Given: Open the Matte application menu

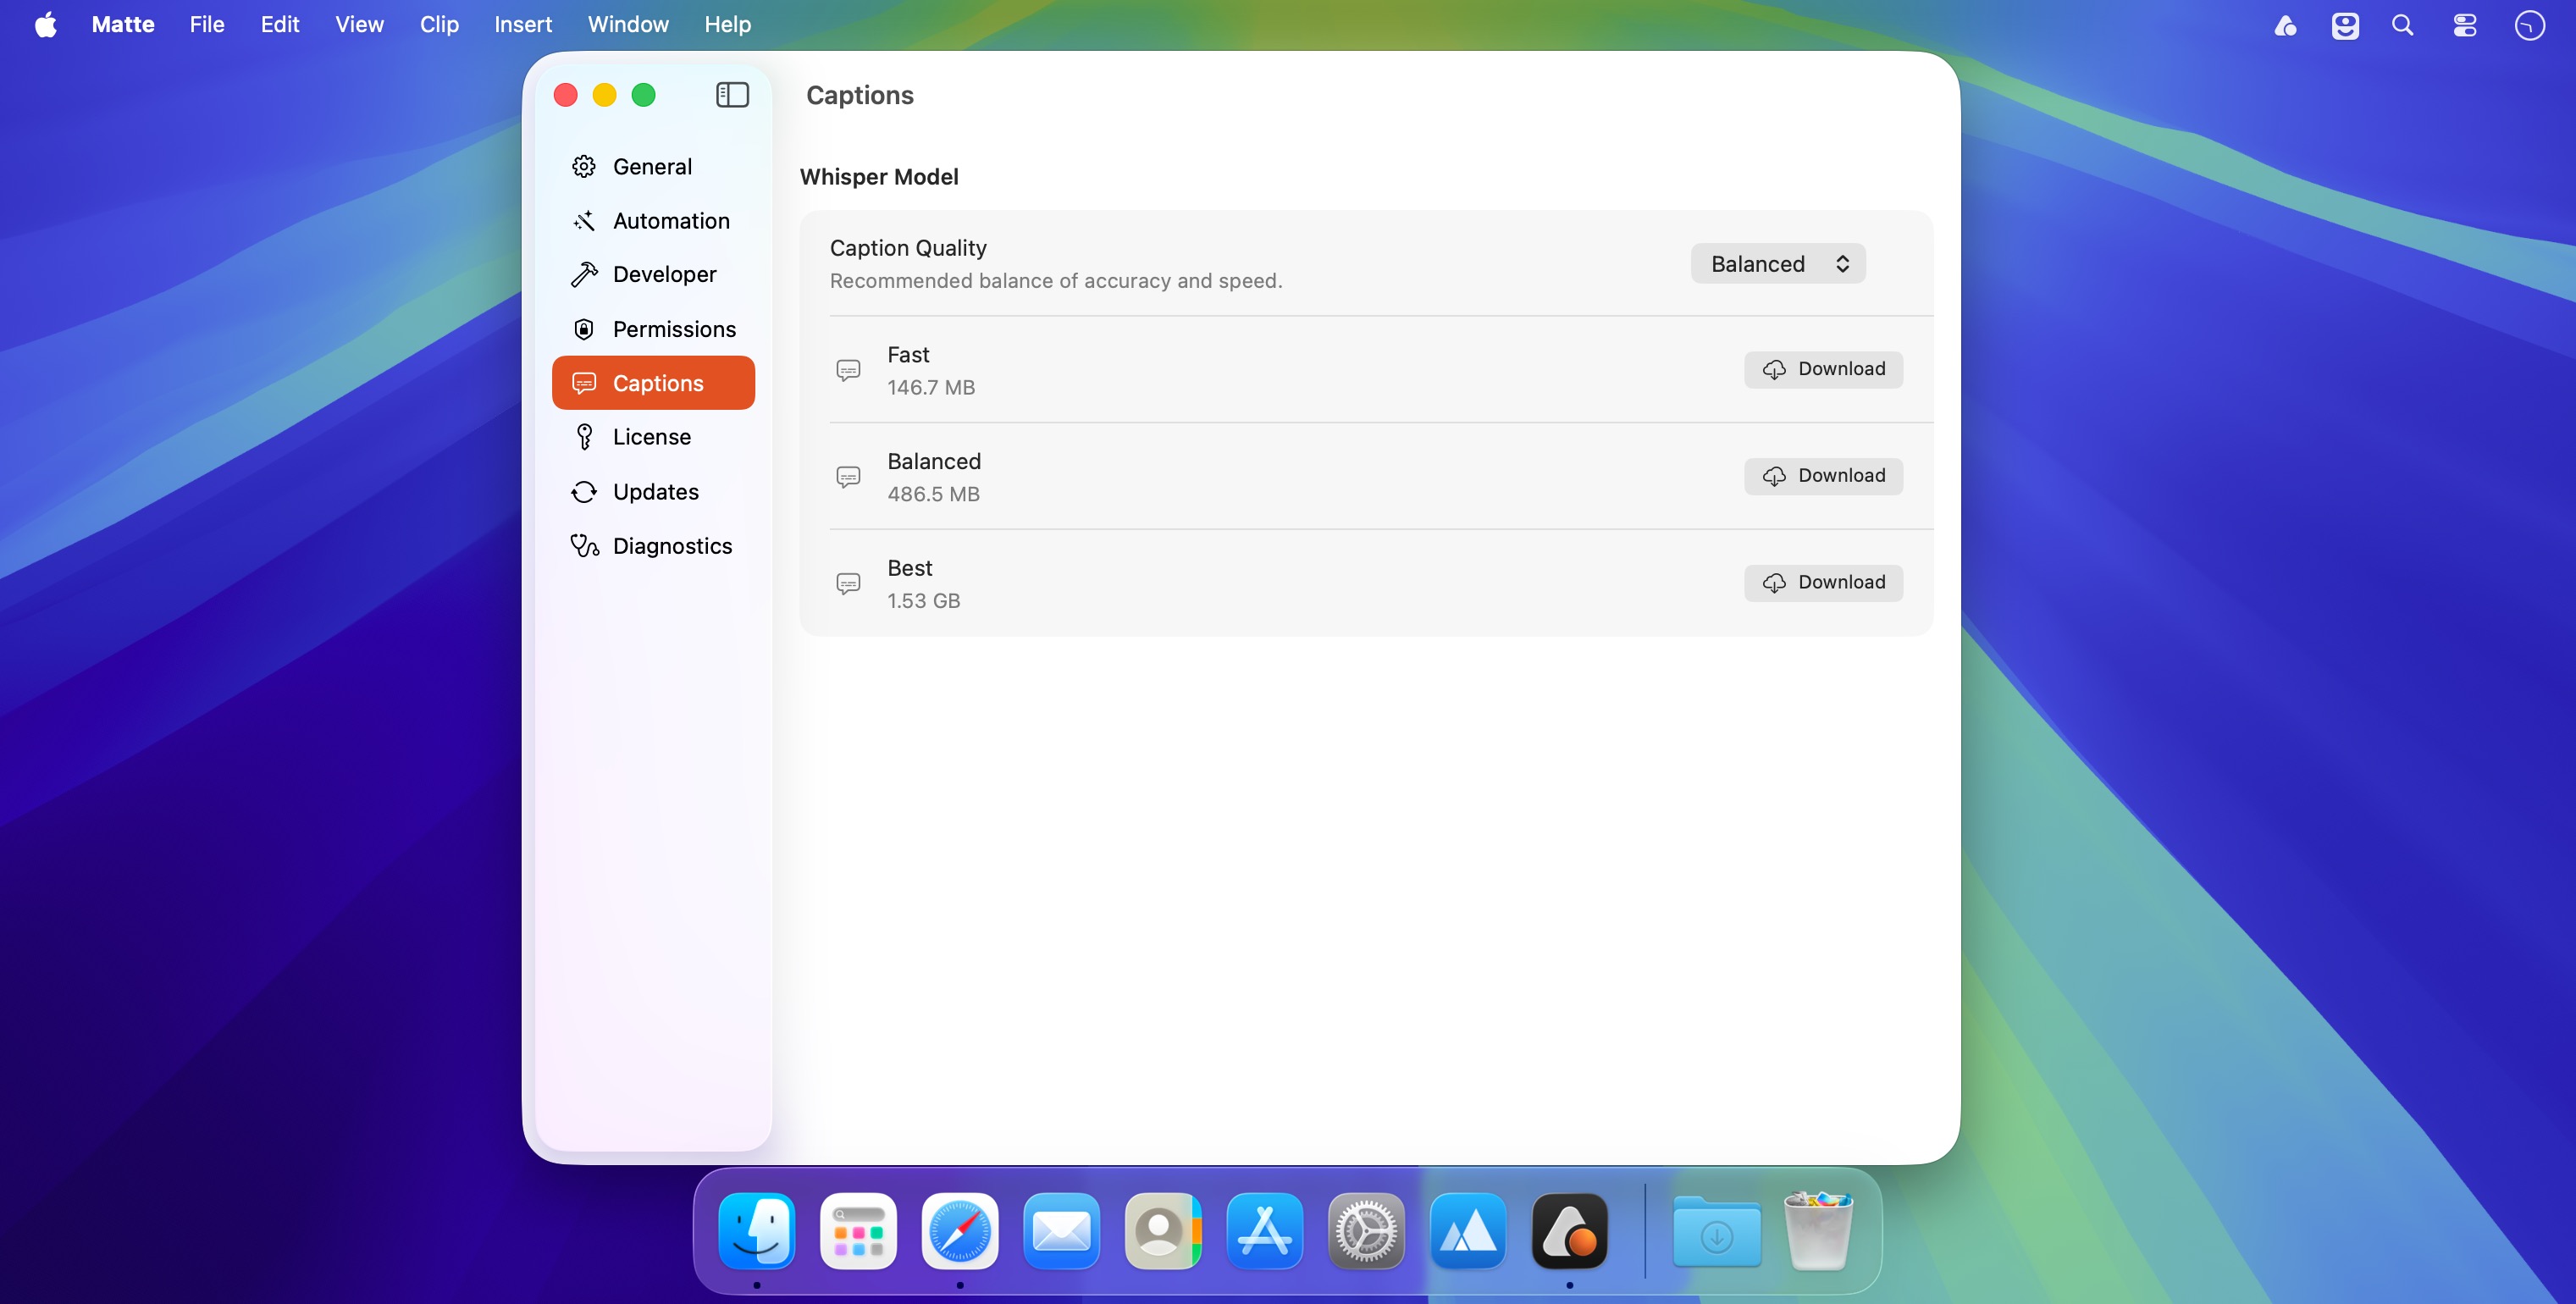Looking at the screenshot, I should (123, 24).
